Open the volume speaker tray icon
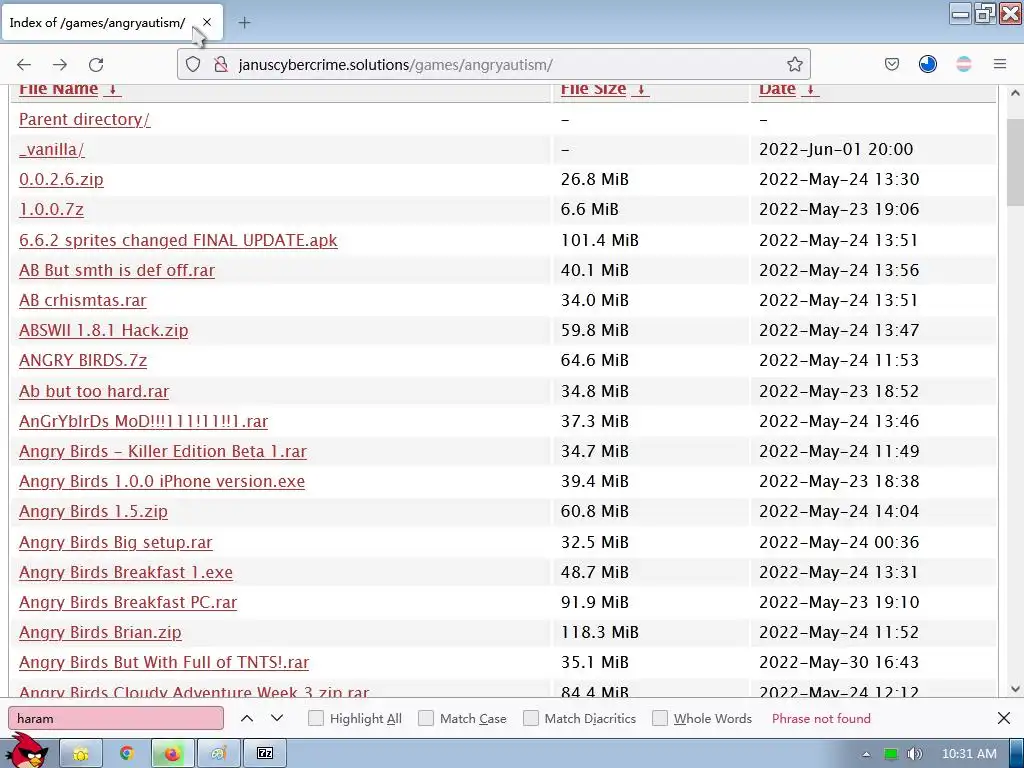Image resolution: width=1024 pixels, height=768 pixels. (914, 754)
